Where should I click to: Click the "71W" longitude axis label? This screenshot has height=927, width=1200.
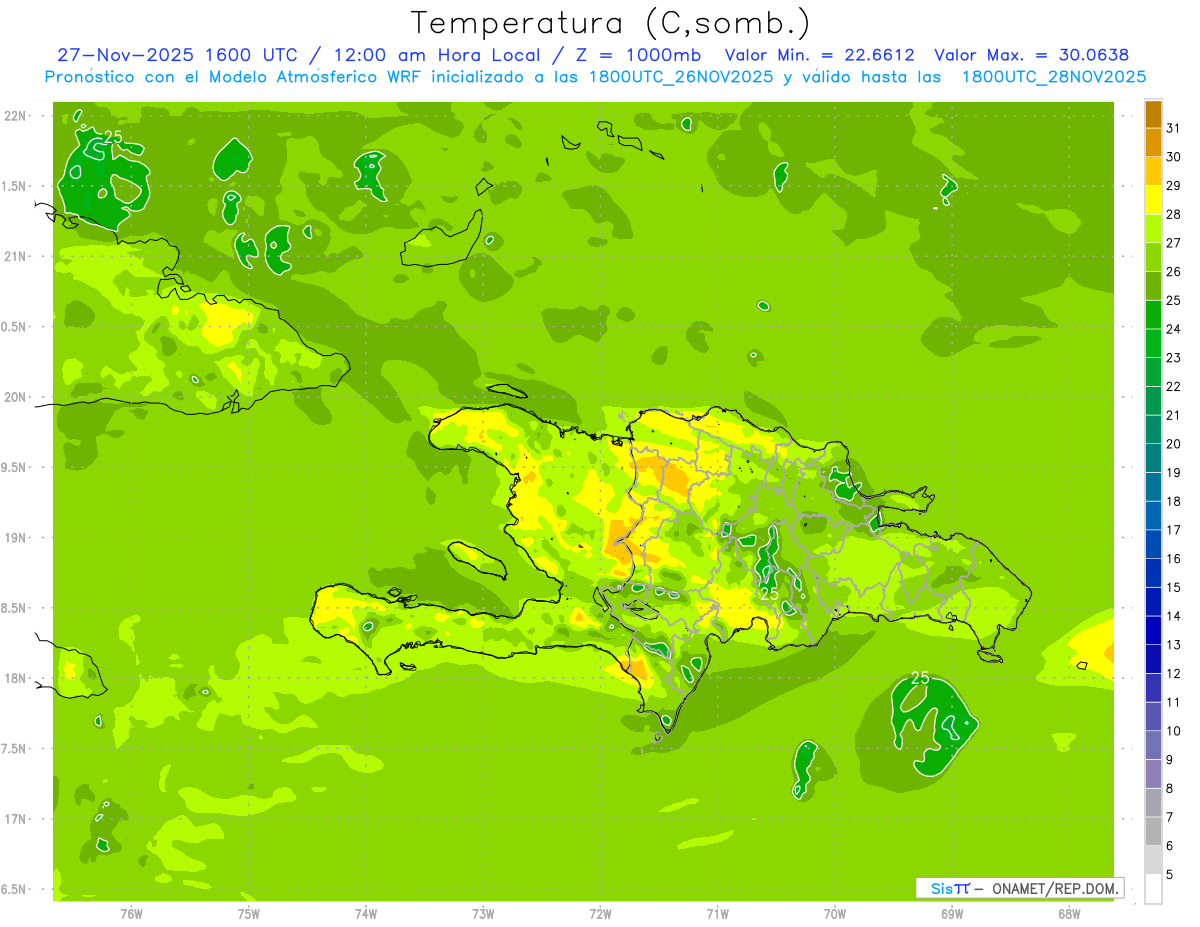coord(717,914)
